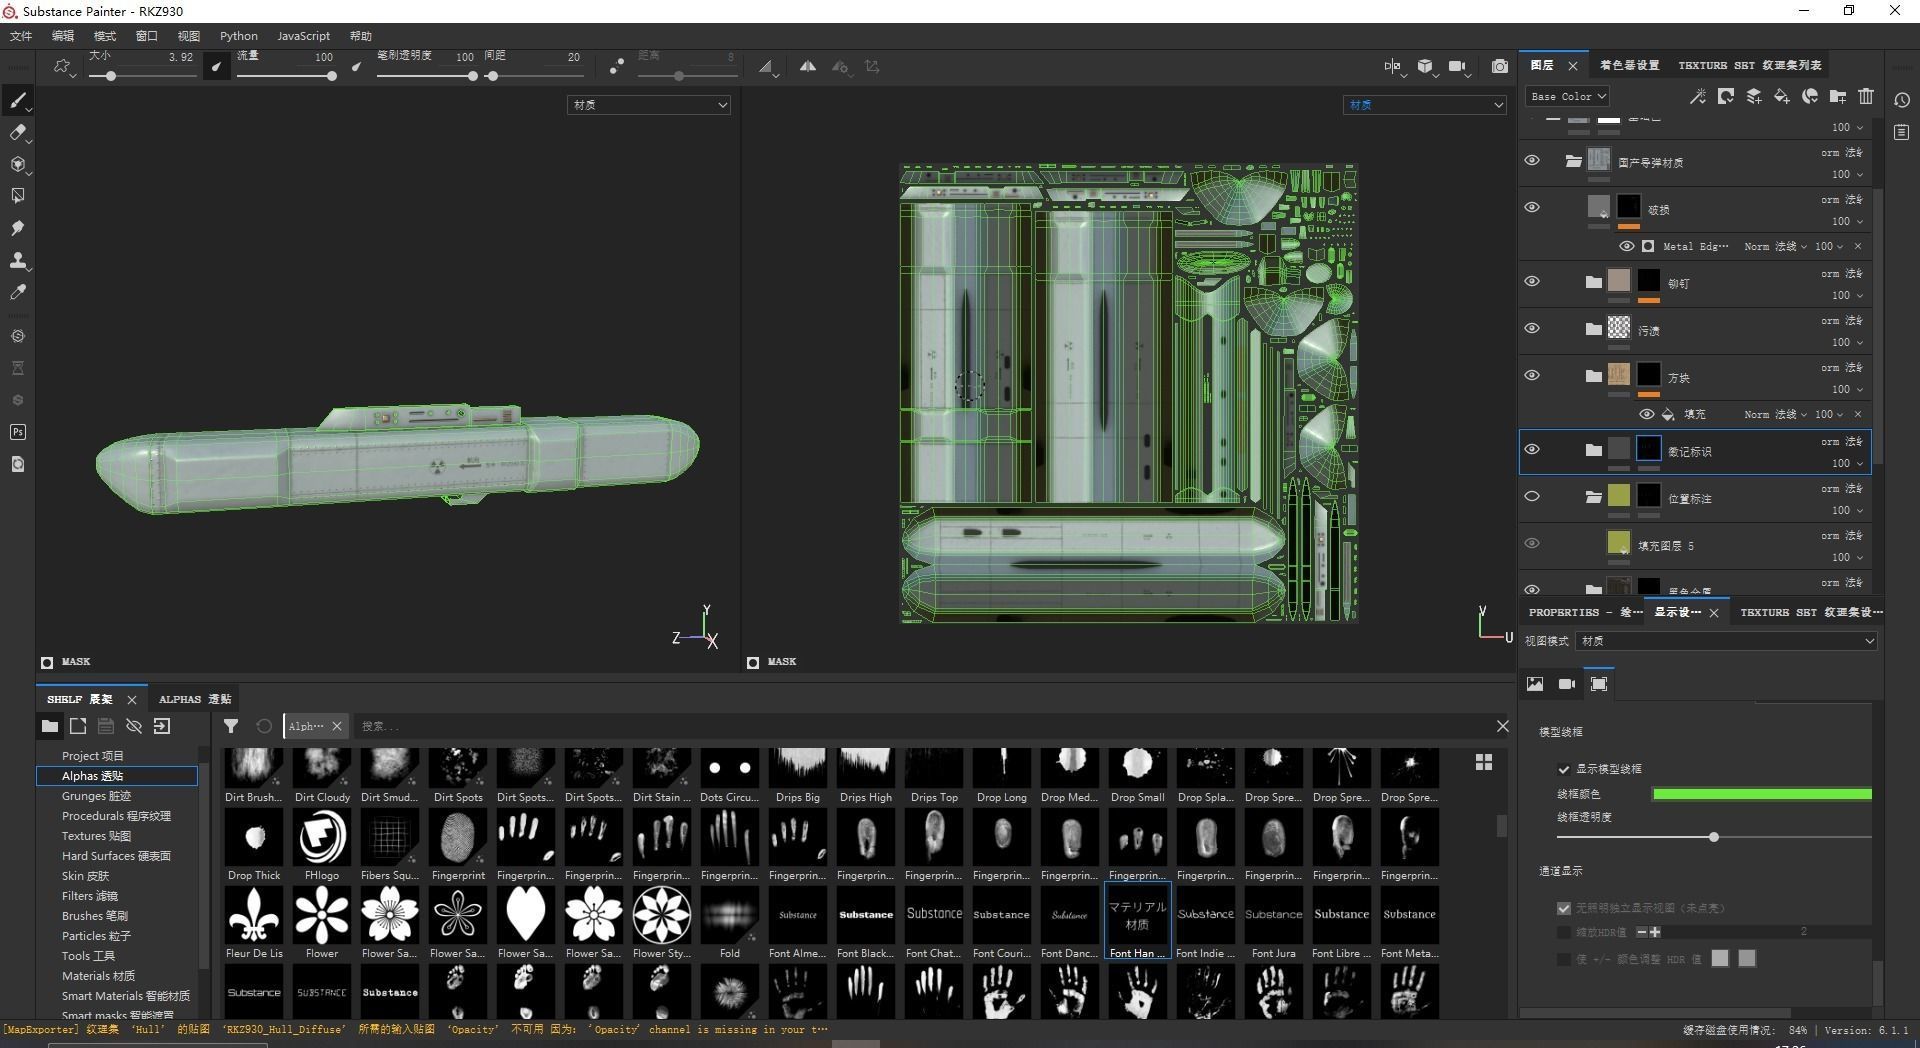Add a new fill layer

point(1781,96)
